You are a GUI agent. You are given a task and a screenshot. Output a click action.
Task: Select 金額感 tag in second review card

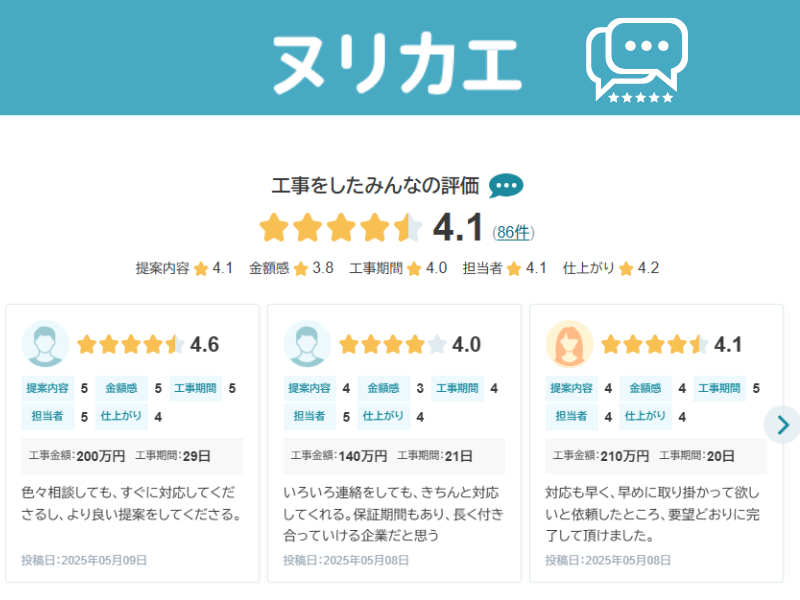[x=383, y=388]
